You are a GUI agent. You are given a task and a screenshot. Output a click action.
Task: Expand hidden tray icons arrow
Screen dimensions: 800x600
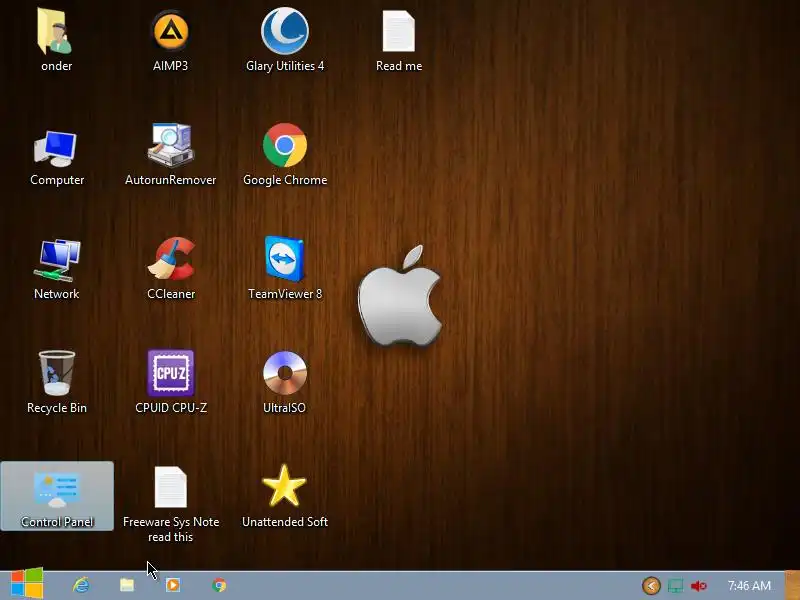(x=652, y=585)
